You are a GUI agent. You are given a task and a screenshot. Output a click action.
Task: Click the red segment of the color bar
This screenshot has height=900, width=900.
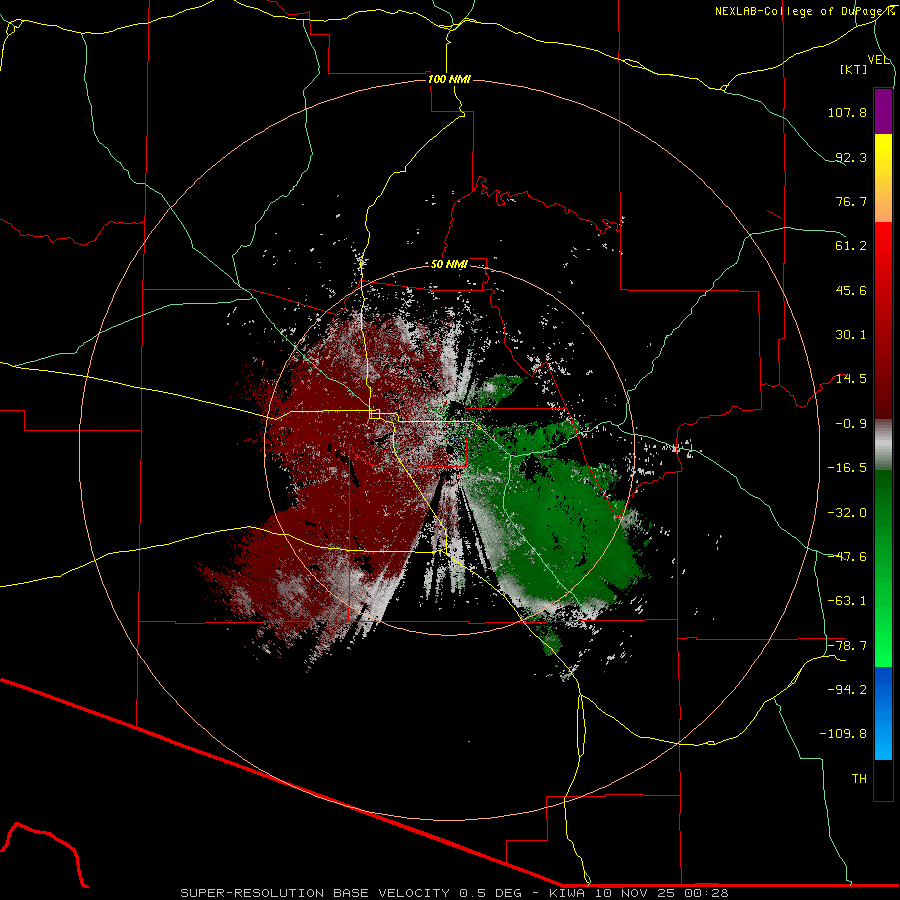(883, 320)
